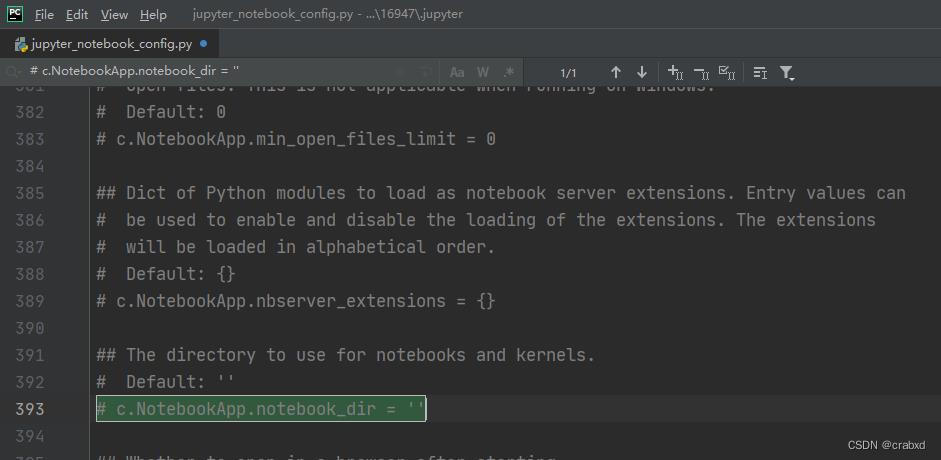Click 'Dict of Python modules' comment line
Viewport: 941px width, 460px height.
(x=501, y=193)
